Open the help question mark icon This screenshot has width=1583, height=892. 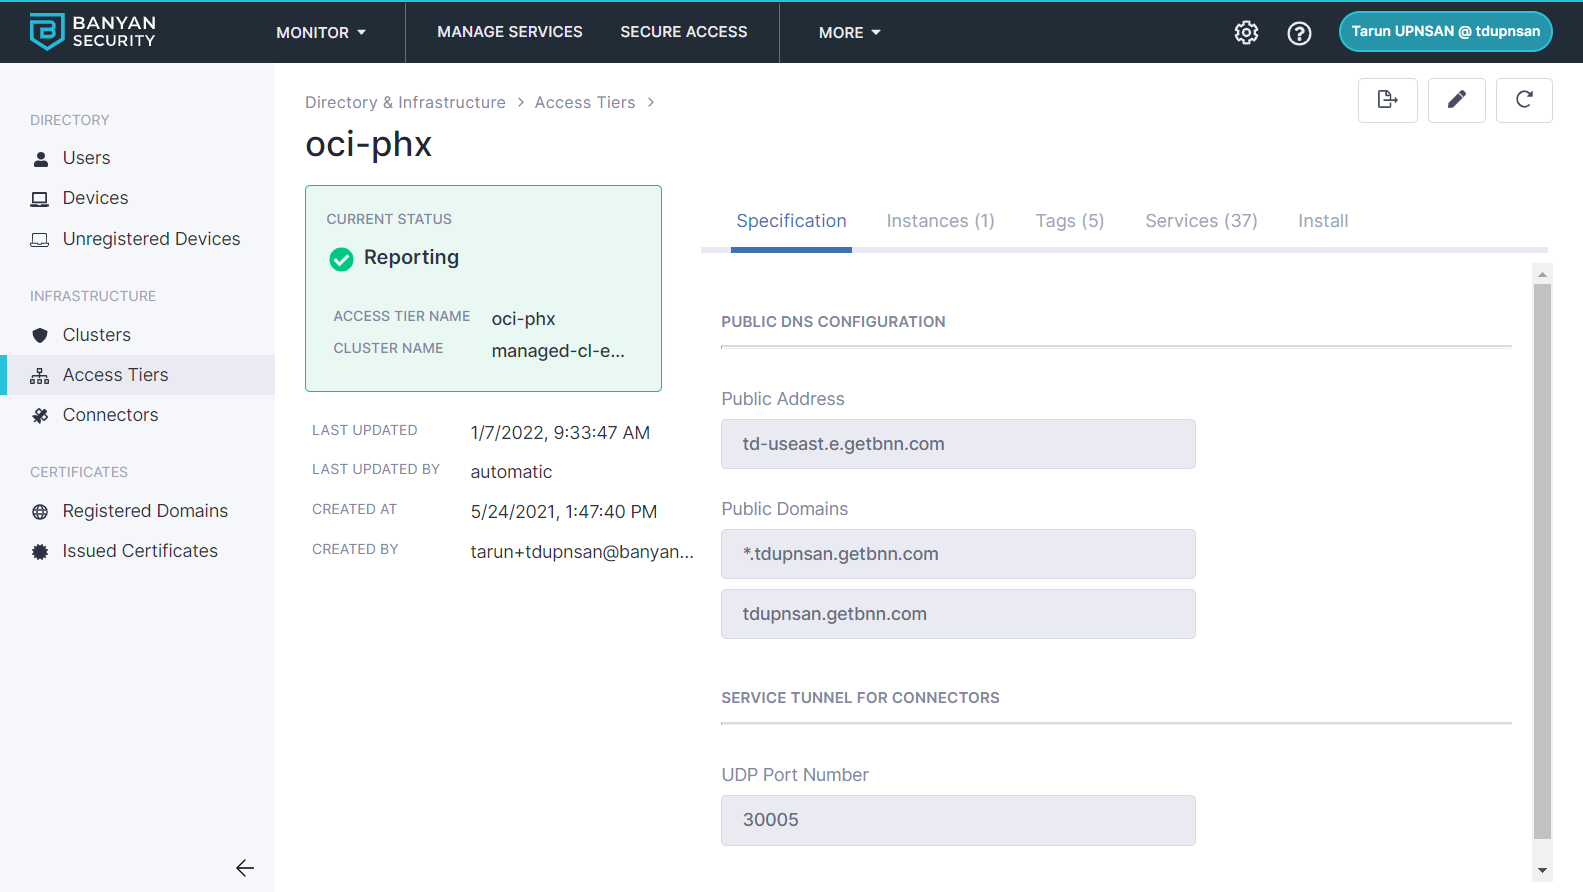pos(1299,33)
